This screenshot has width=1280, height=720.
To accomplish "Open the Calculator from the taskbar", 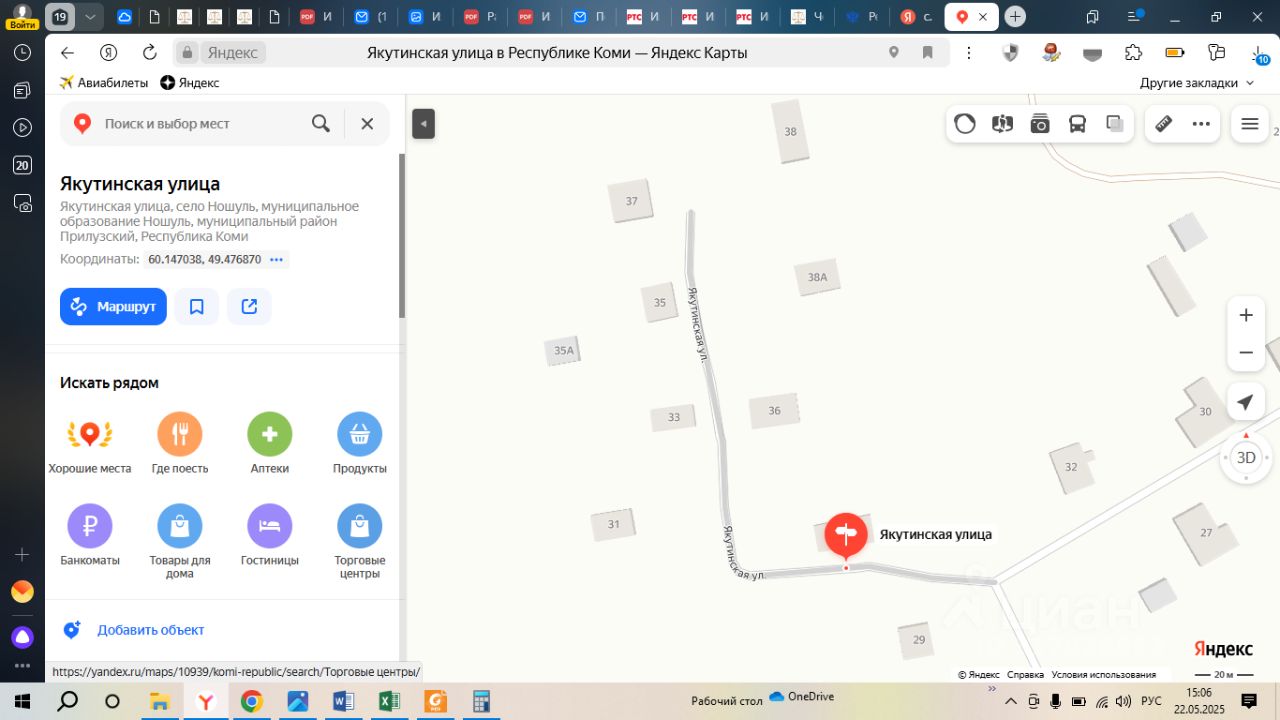I will coord(482,701).
